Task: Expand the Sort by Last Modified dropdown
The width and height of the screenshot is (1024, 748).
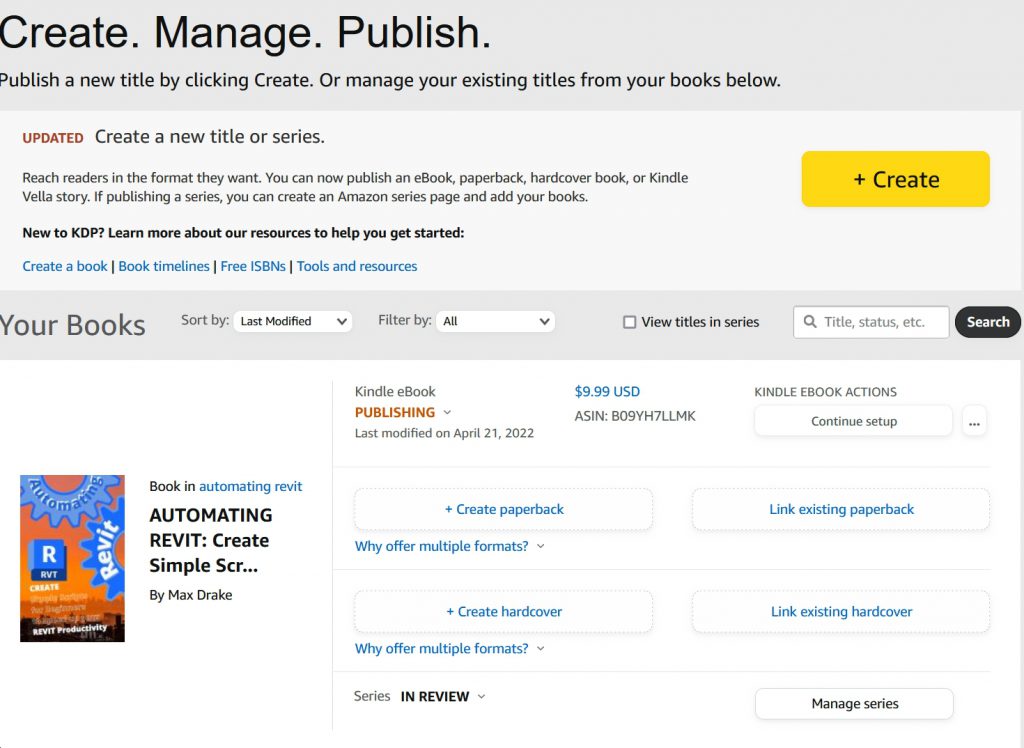Action: 293,321
